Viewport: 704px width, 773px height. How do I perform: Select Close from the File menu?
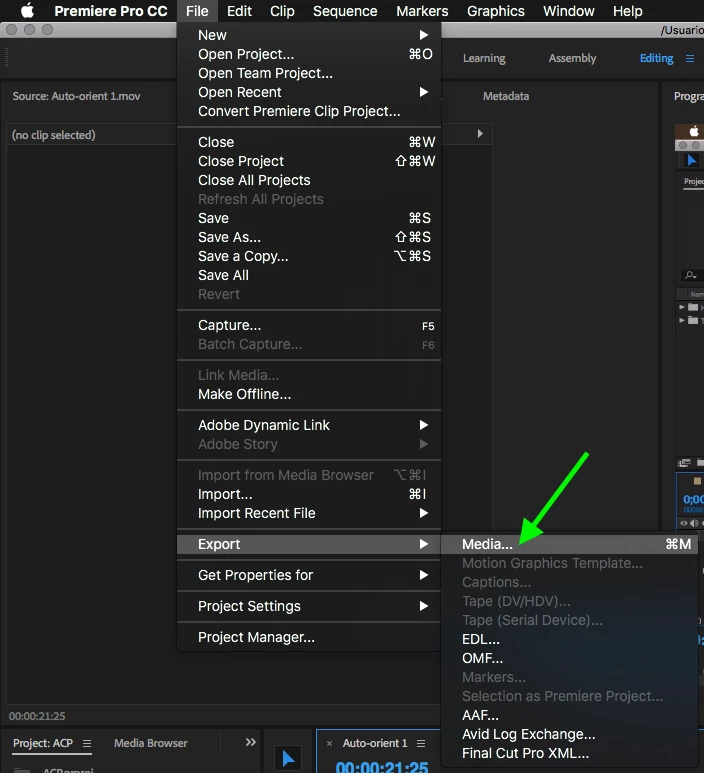tap(309, 142)
